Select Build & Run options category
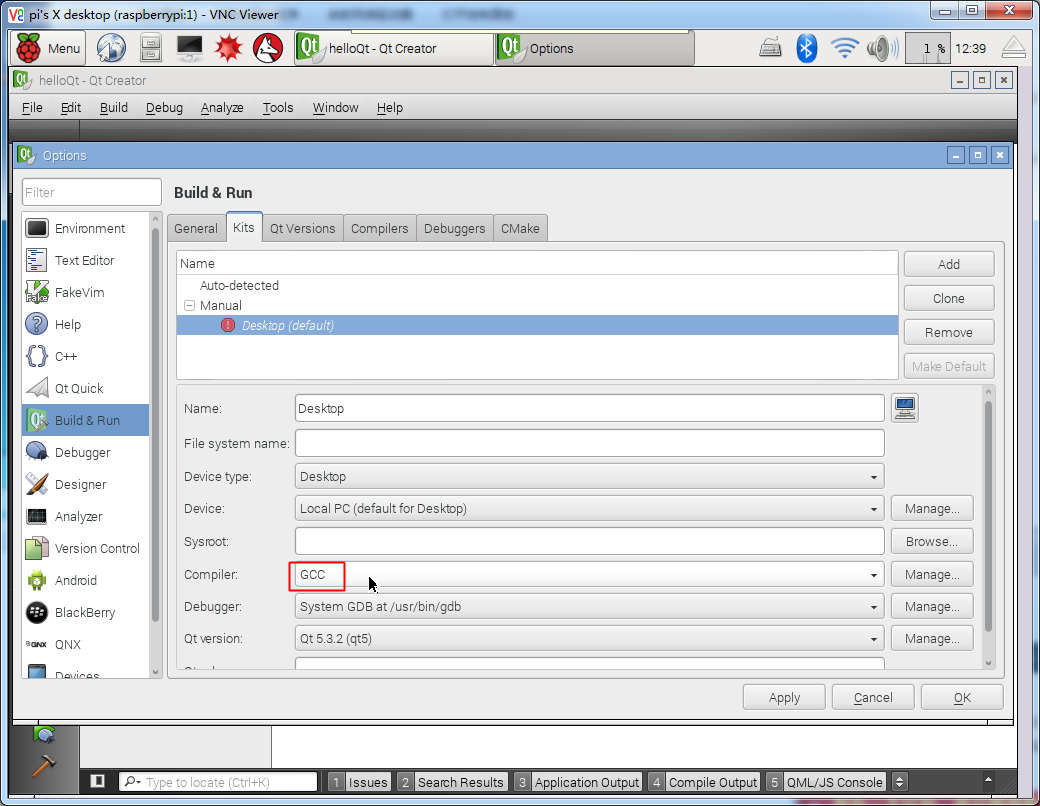This screenshot has width=1040, height=806. (86, 420)
